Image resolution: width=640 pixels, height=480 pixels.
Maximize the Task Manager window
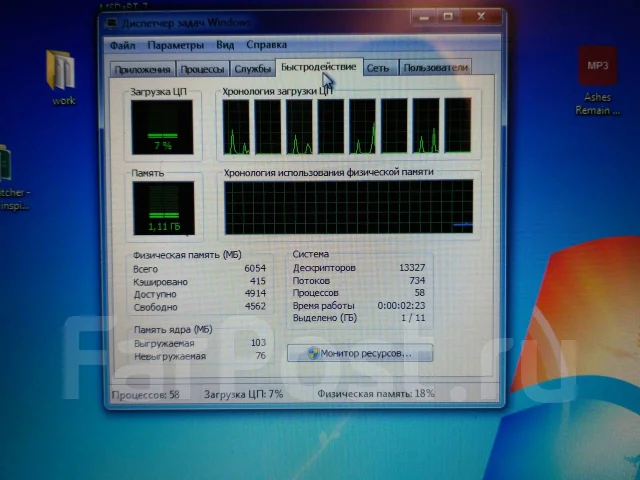[x=448, y=17]
